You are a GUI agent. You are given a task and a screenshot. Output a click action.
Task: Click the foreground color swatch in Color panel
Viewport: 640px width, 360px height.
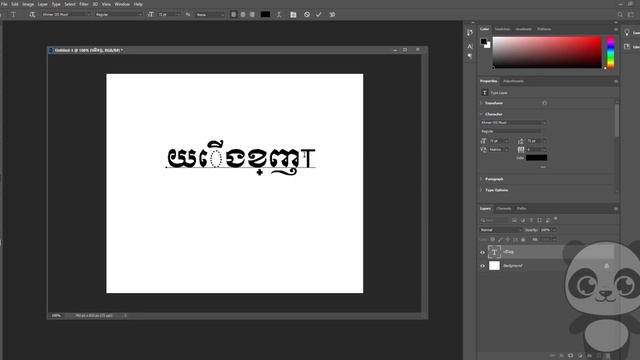click(x=484, y=41)
